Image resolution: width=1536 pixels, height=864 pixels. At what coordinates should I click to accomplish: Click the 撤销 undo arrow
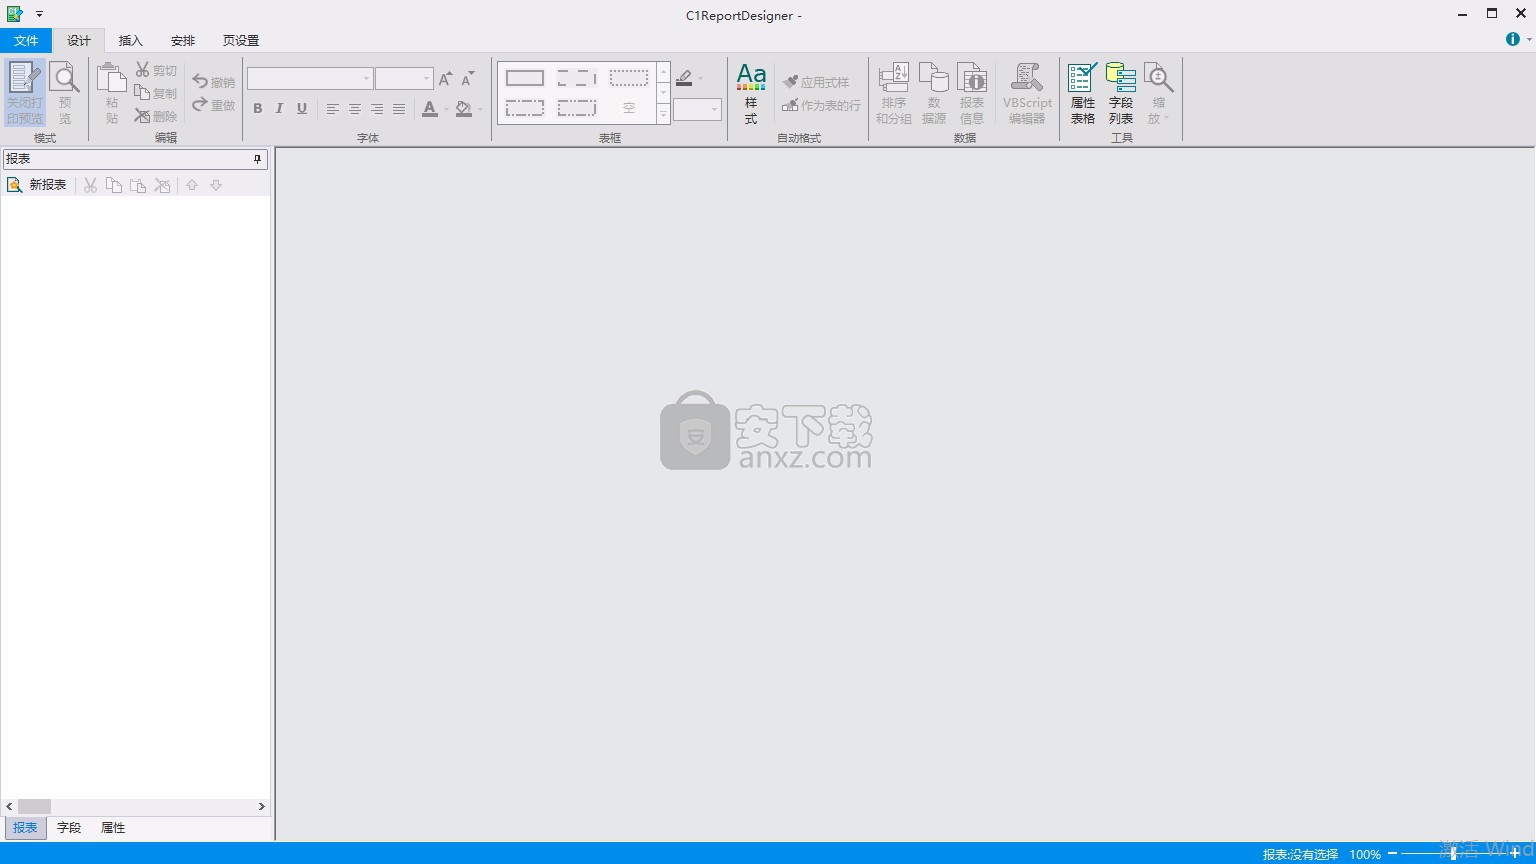pyautogui.click(x=214, y=82)
